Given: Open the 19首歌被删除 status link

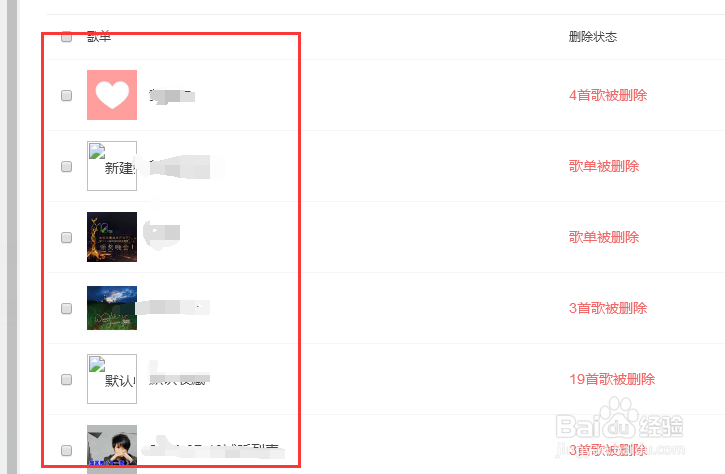Looking at the screenshot, I should point(612,379).
